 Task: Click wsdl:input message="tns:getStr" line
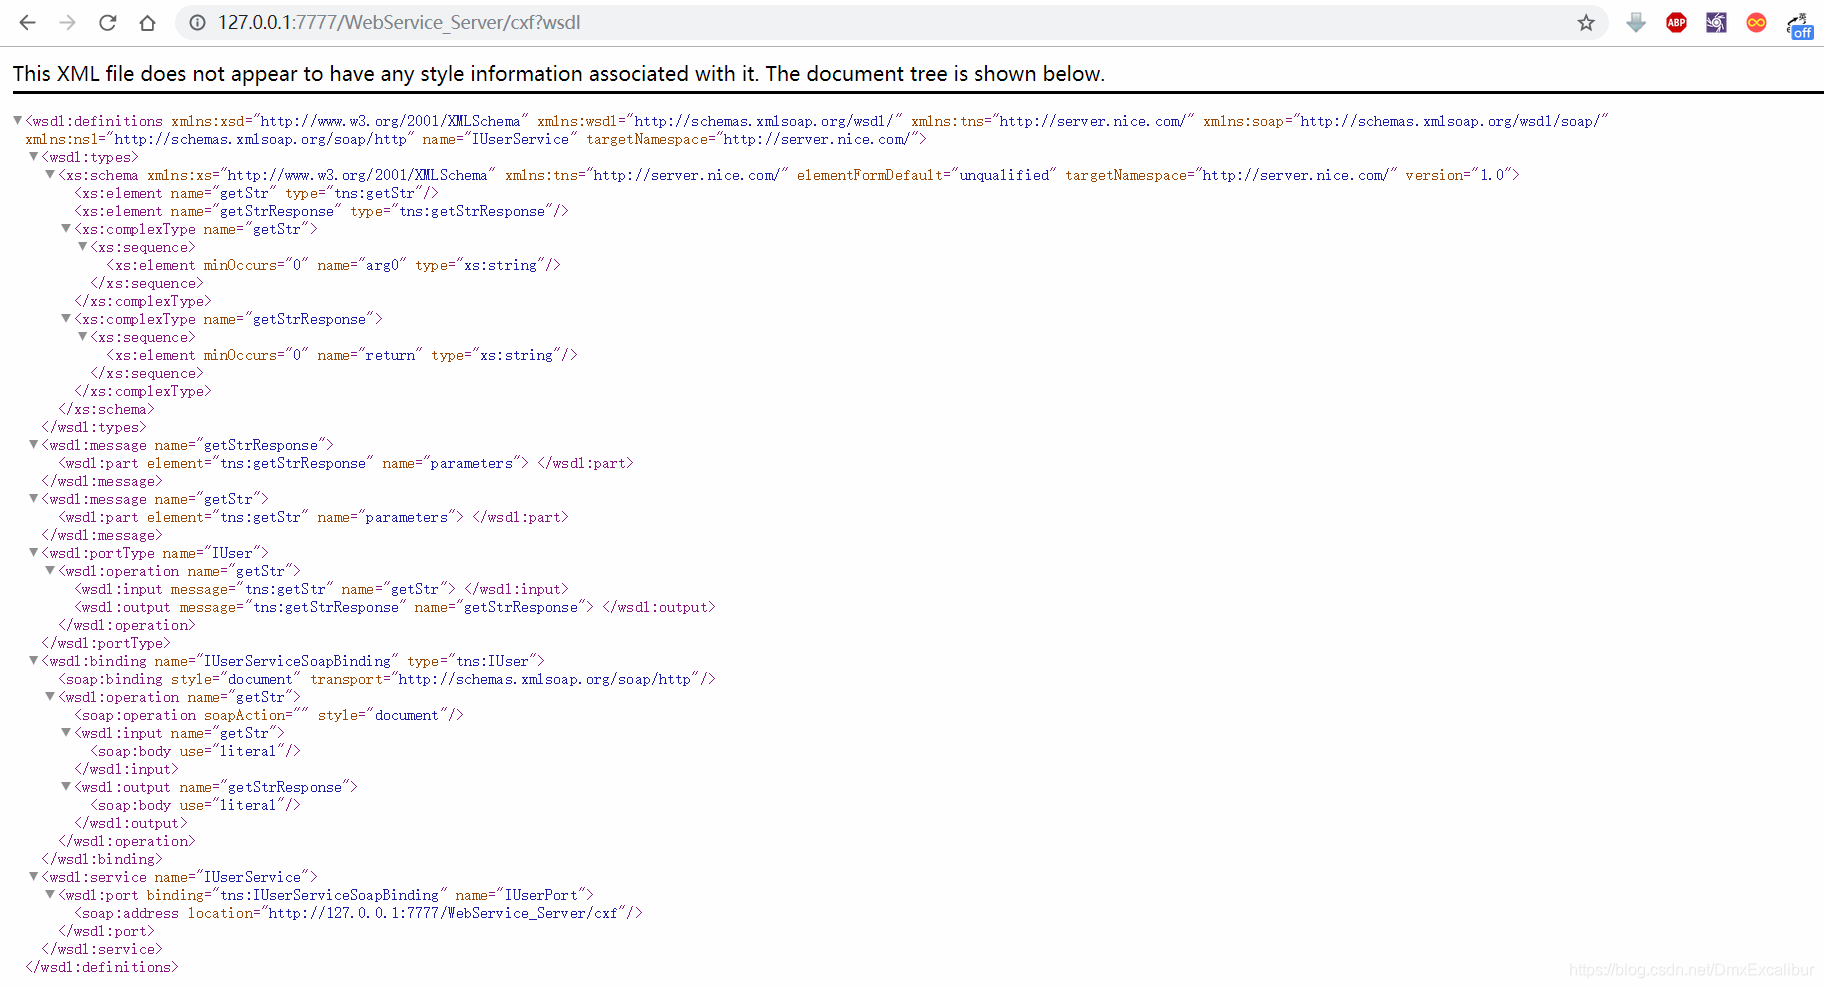(x=321, y=589)
